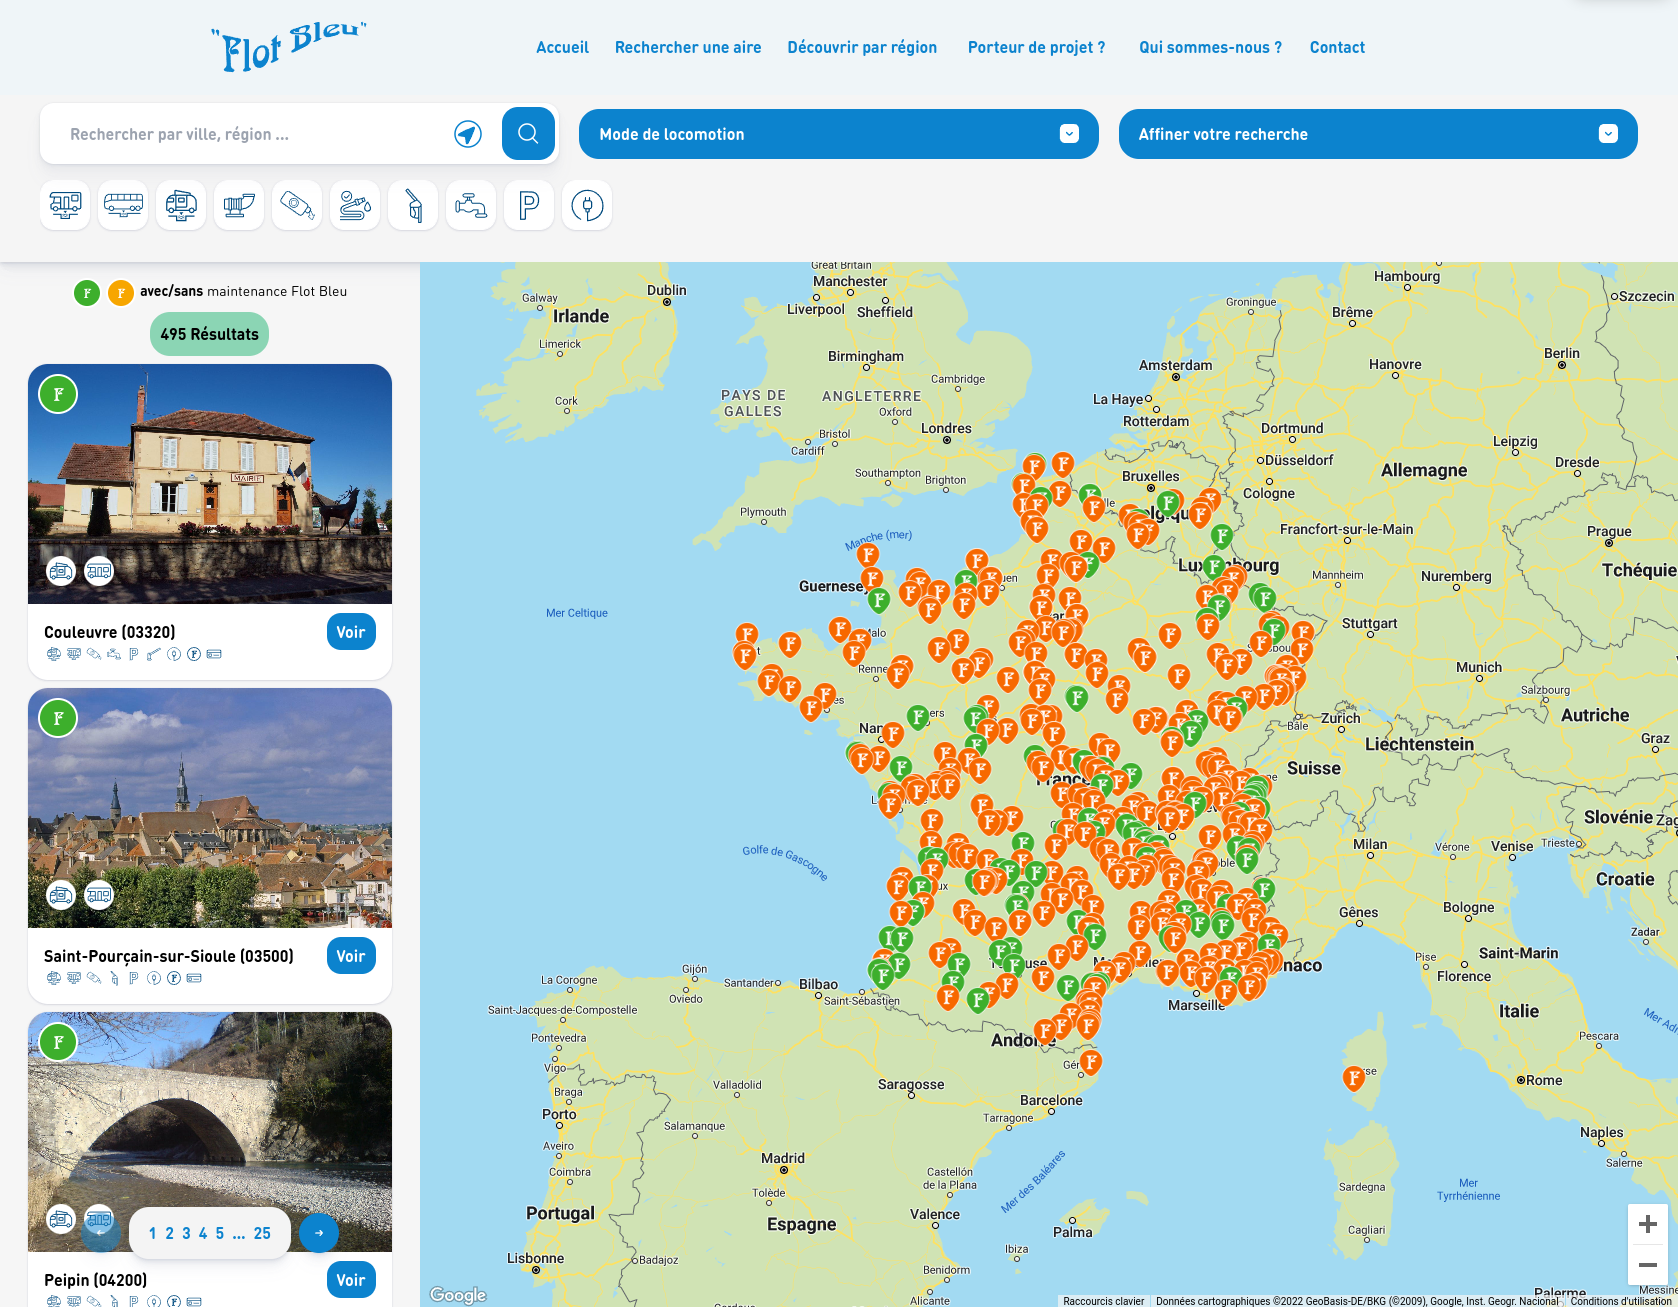The width and height of the screenshot is (1678, 1307).
Task: Go to next results page arrow
Action: coord(319,1233)
